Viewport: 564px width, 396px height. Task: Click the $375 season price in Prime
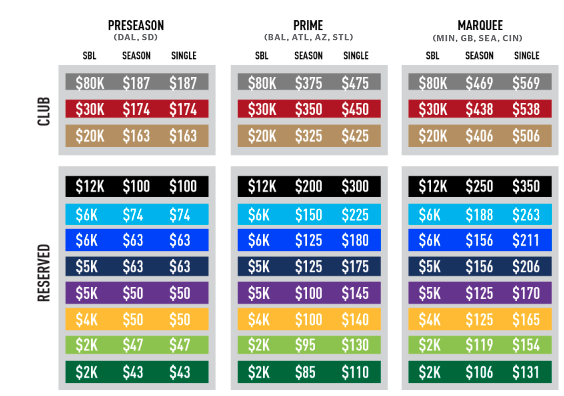click(308, 83)
